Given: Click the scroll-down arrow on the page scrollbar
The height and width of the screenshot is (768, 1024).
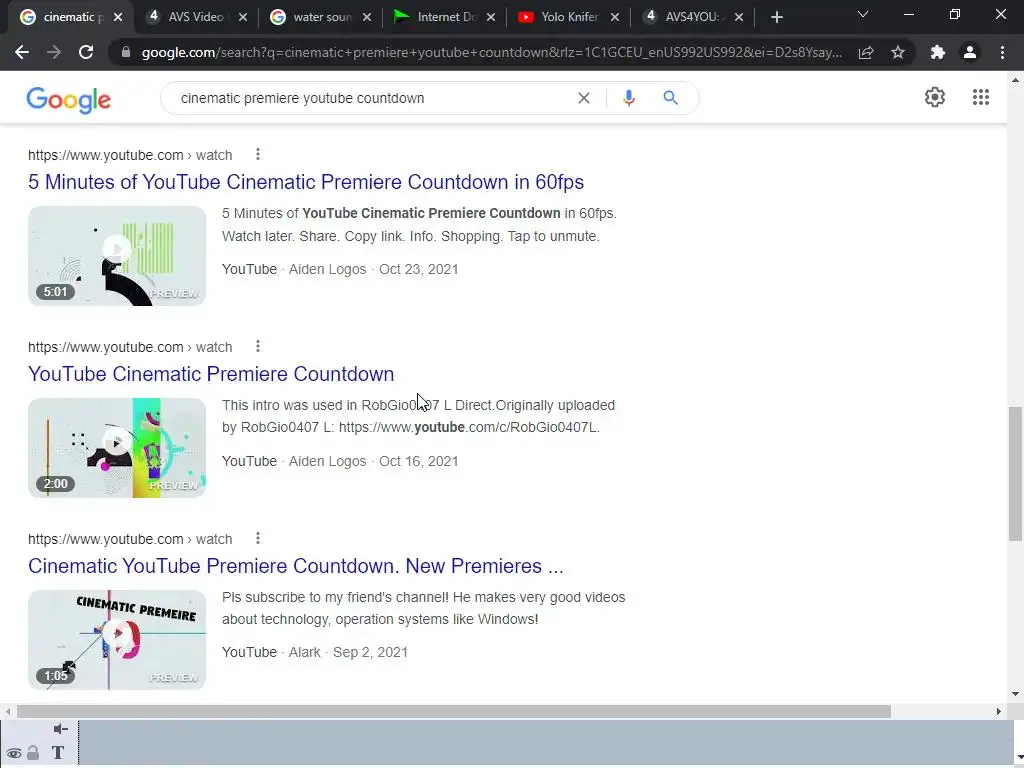Looking at the screenshot, I should click(x=1015, y=694).
